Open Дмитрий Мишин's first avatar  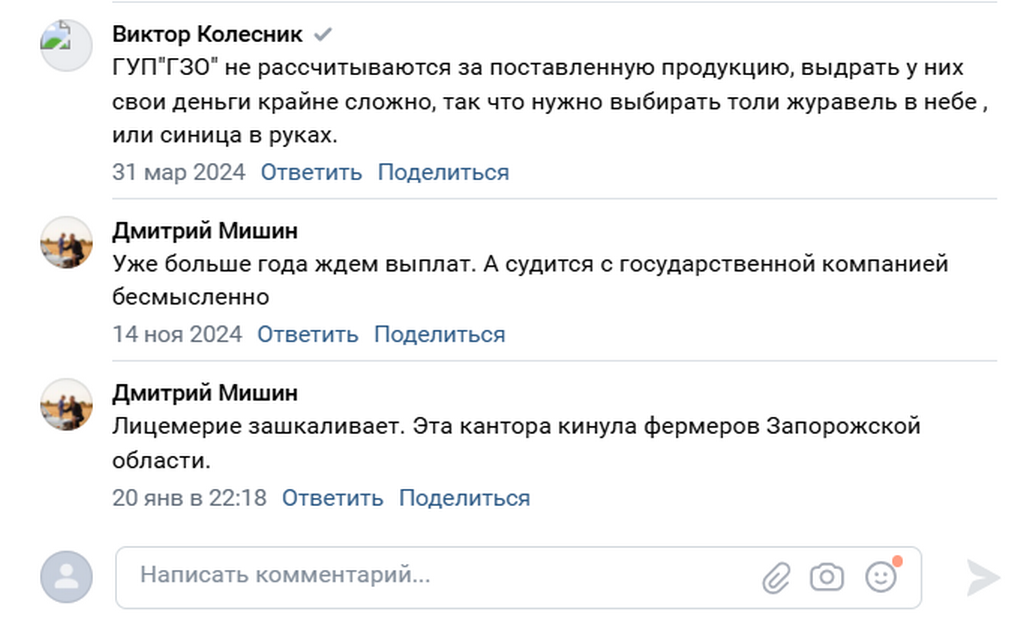coord(65,240)
